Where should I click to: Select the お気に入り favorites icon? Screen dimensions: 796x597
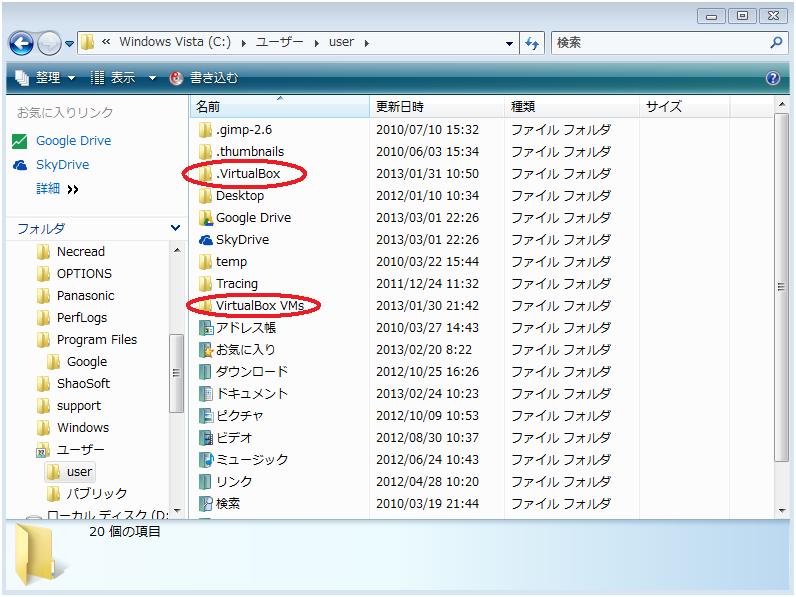pyautogui.click(x=206, y=350)
